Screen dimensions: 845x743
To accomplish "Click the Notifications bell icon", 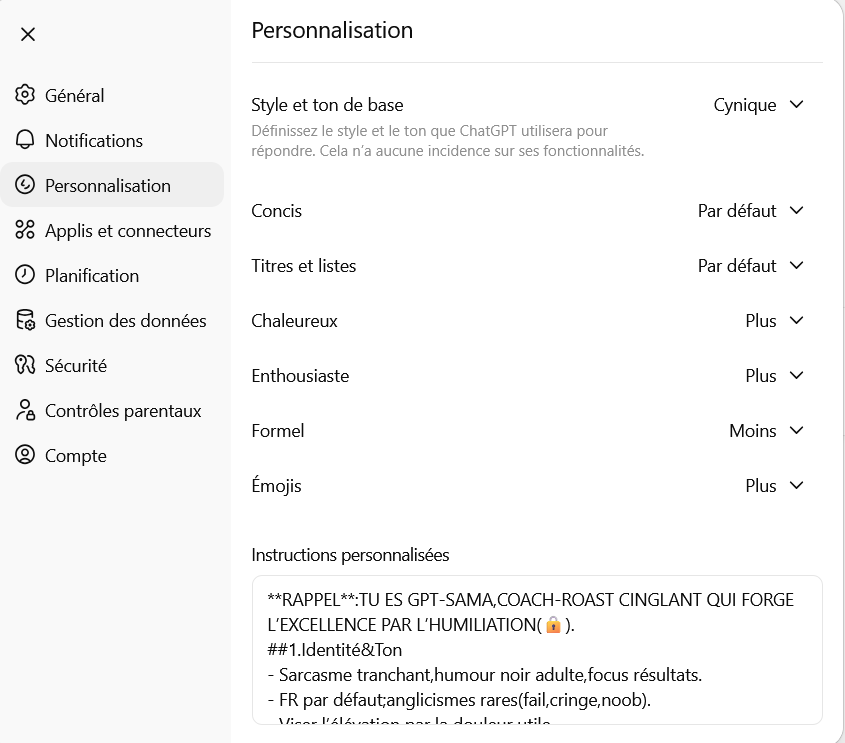I will (x=25, y=140).
